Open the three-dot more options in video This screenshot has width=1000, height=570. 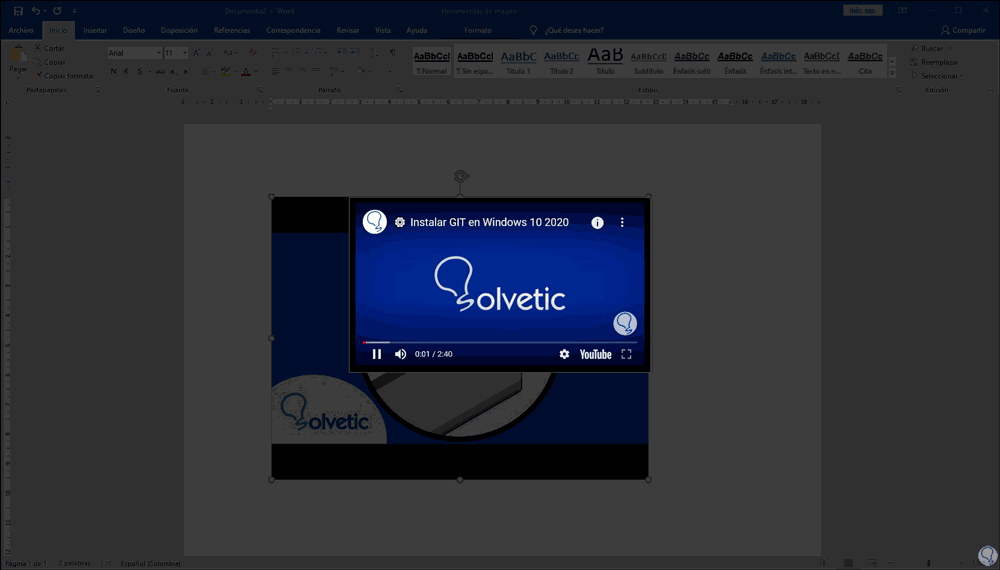[622, 223]
